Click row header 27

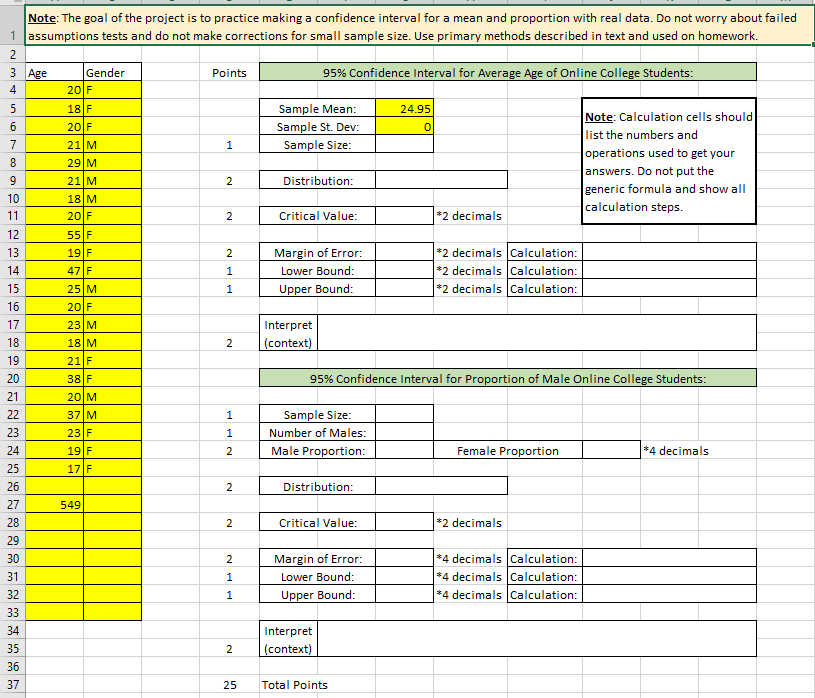[x=12, y=505]
